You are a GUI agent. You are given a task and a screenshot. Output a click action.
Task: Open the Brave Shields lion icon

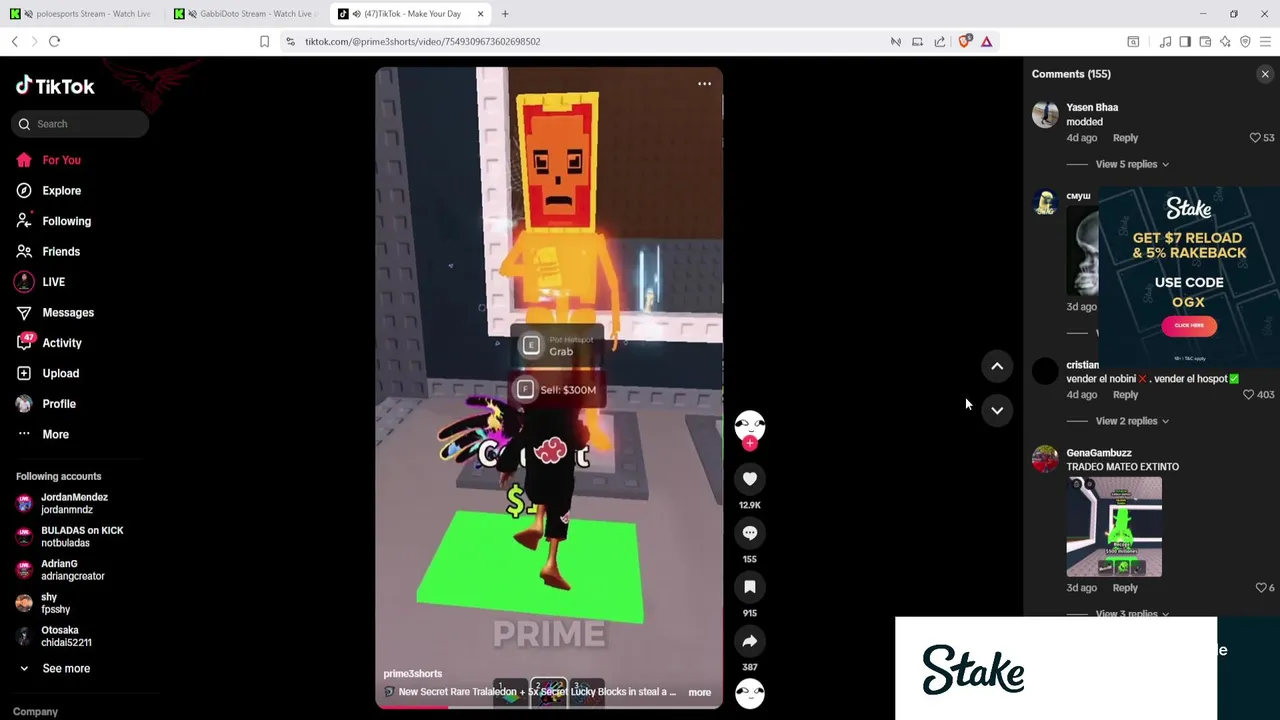pos(964,41)
